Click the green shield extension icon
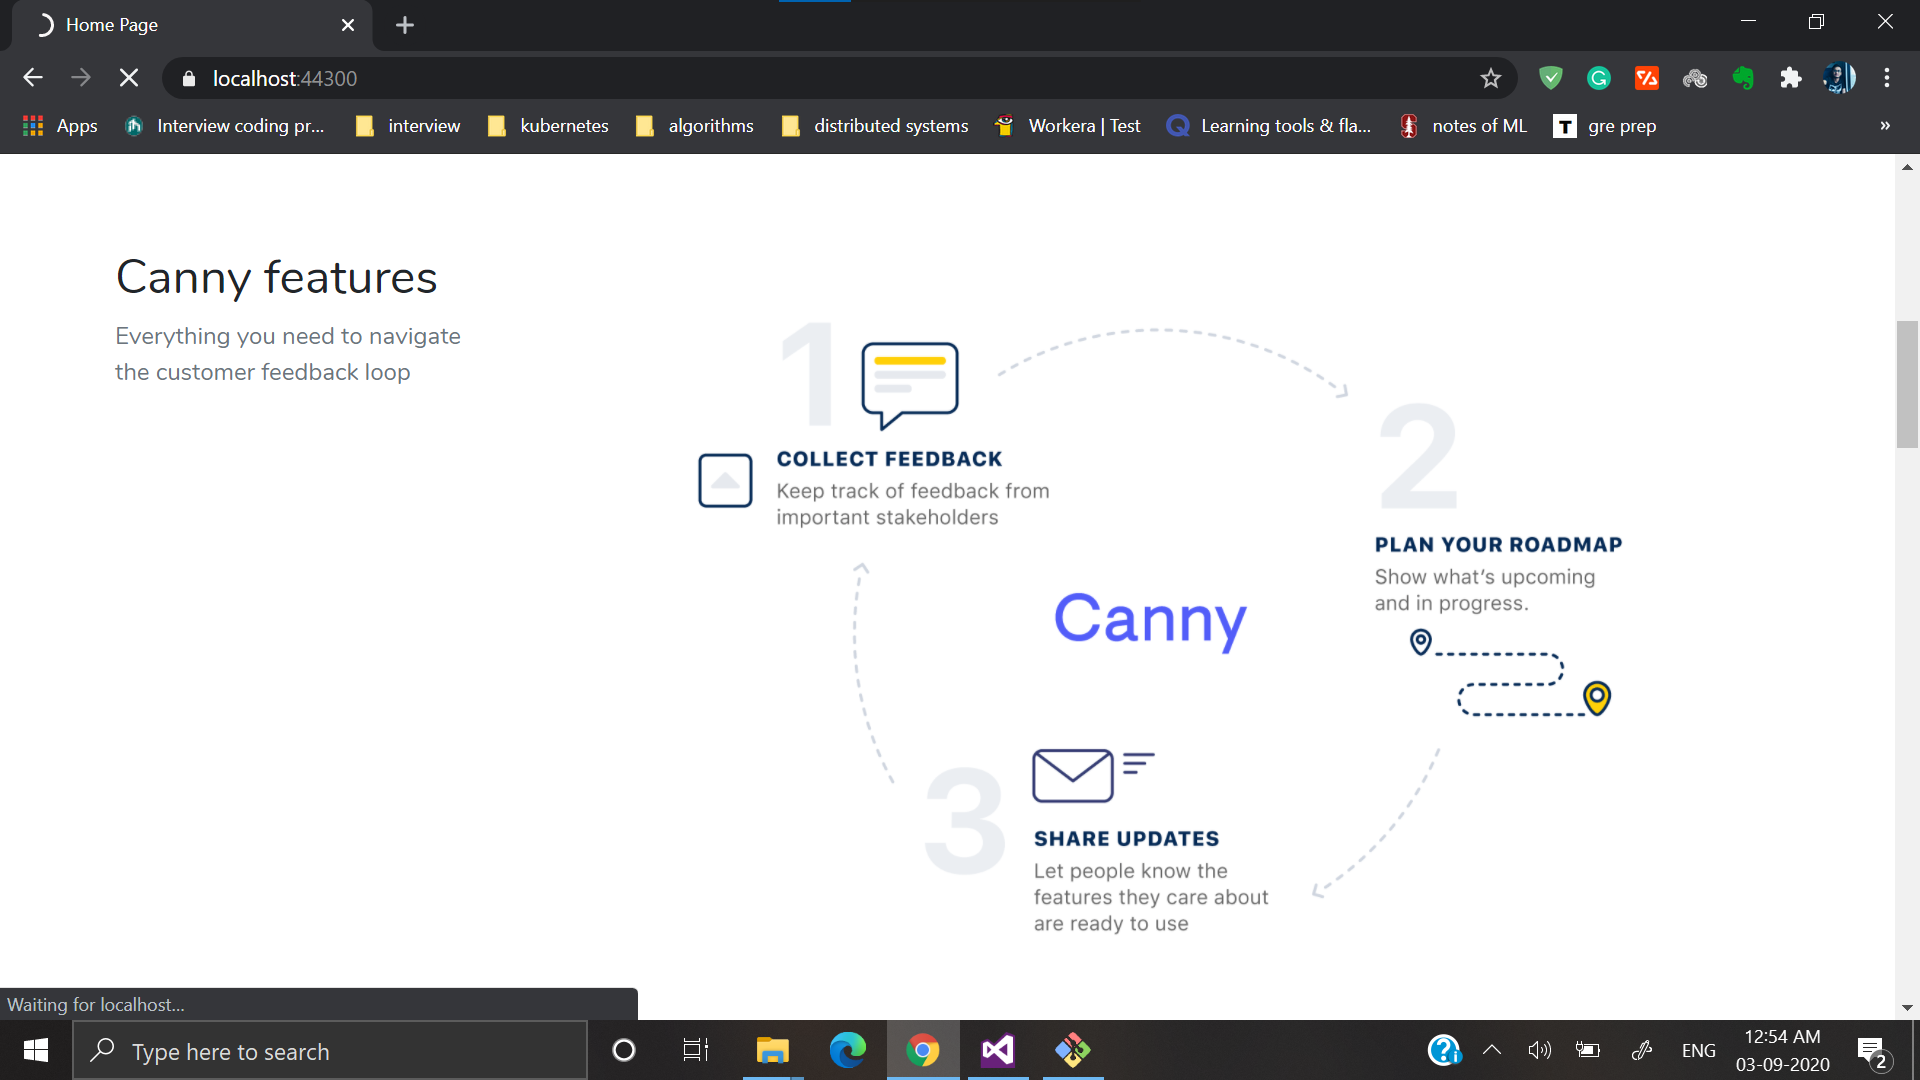 point(1550,78)
